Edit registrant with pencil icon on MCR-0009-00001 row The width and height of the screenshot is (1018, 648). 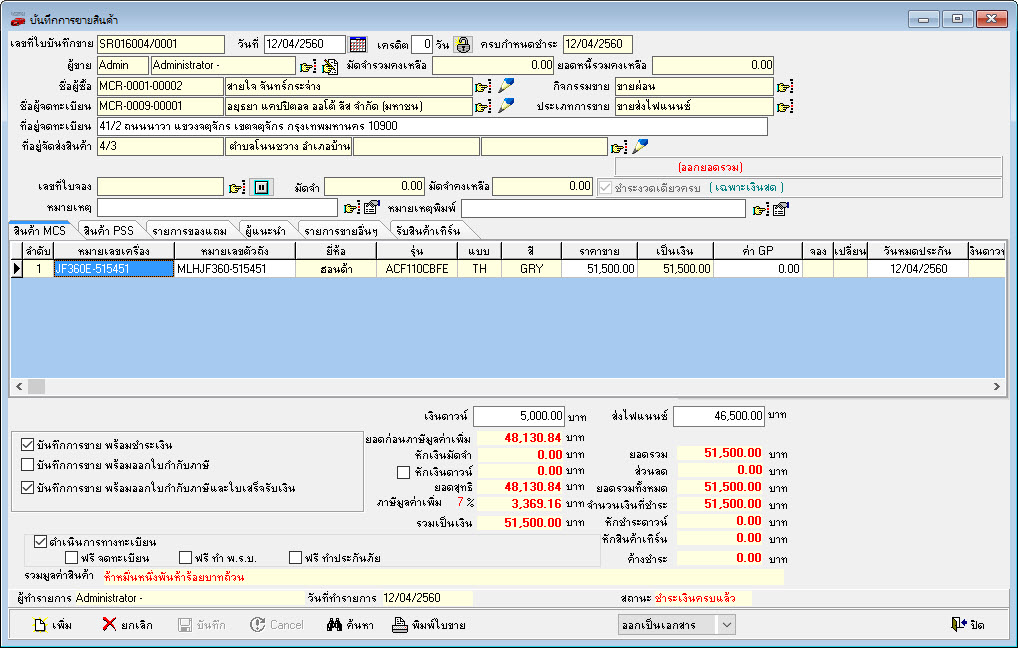[506, 105]
